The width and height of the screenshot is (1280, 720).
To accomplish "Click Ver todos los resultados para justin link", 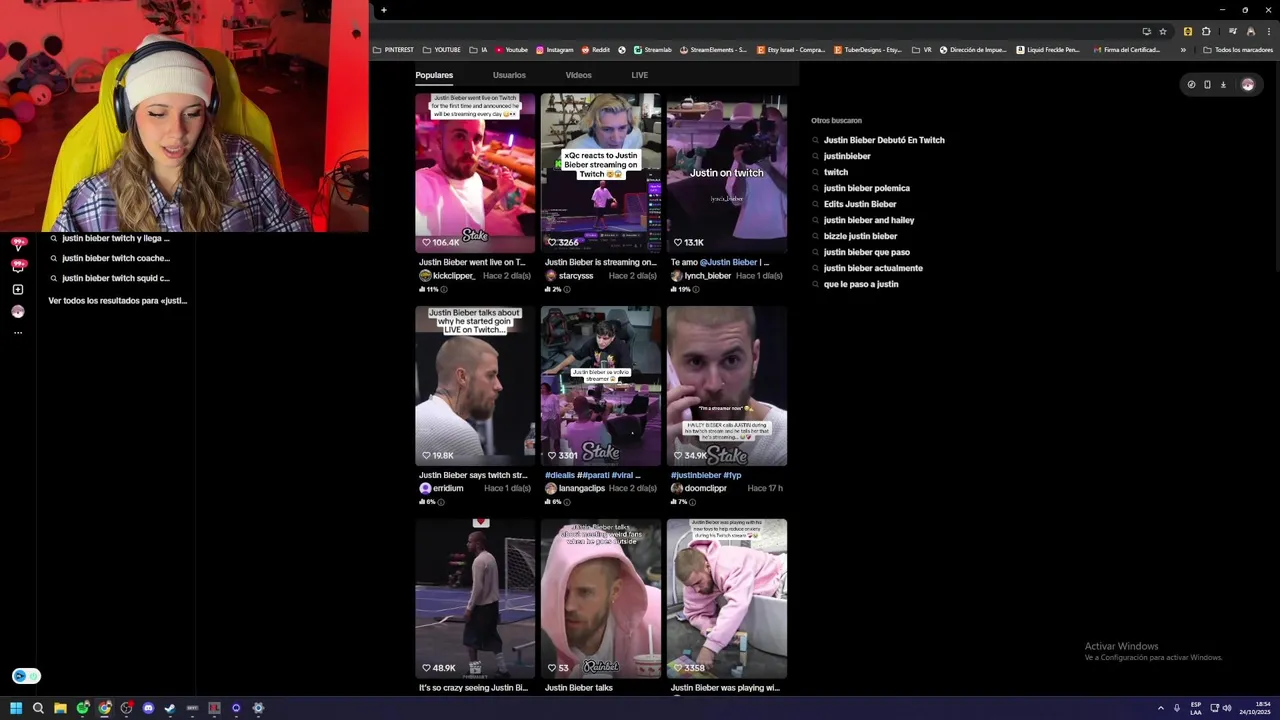I will 118,301.
